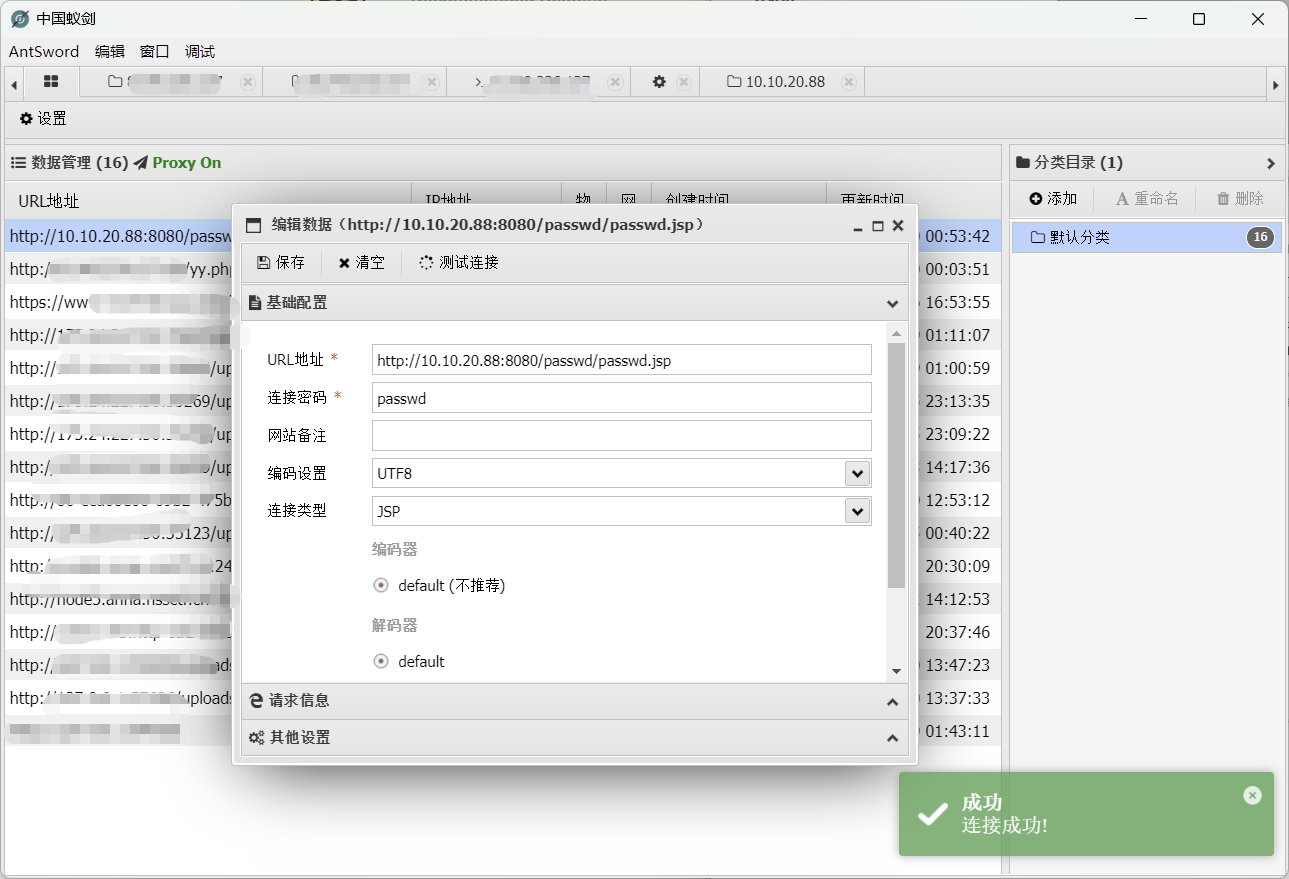Minimize the 编辑数据 dialog
The width and height of the screenshot is (1289, 879).
coord(858,227)
